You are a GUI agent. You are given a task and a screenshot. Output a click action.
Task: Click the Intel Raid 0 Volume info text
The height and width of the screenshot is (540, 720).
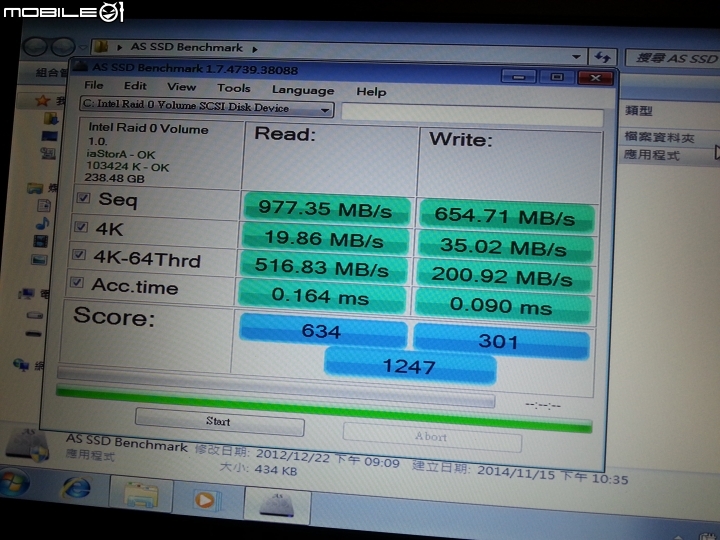148,129
